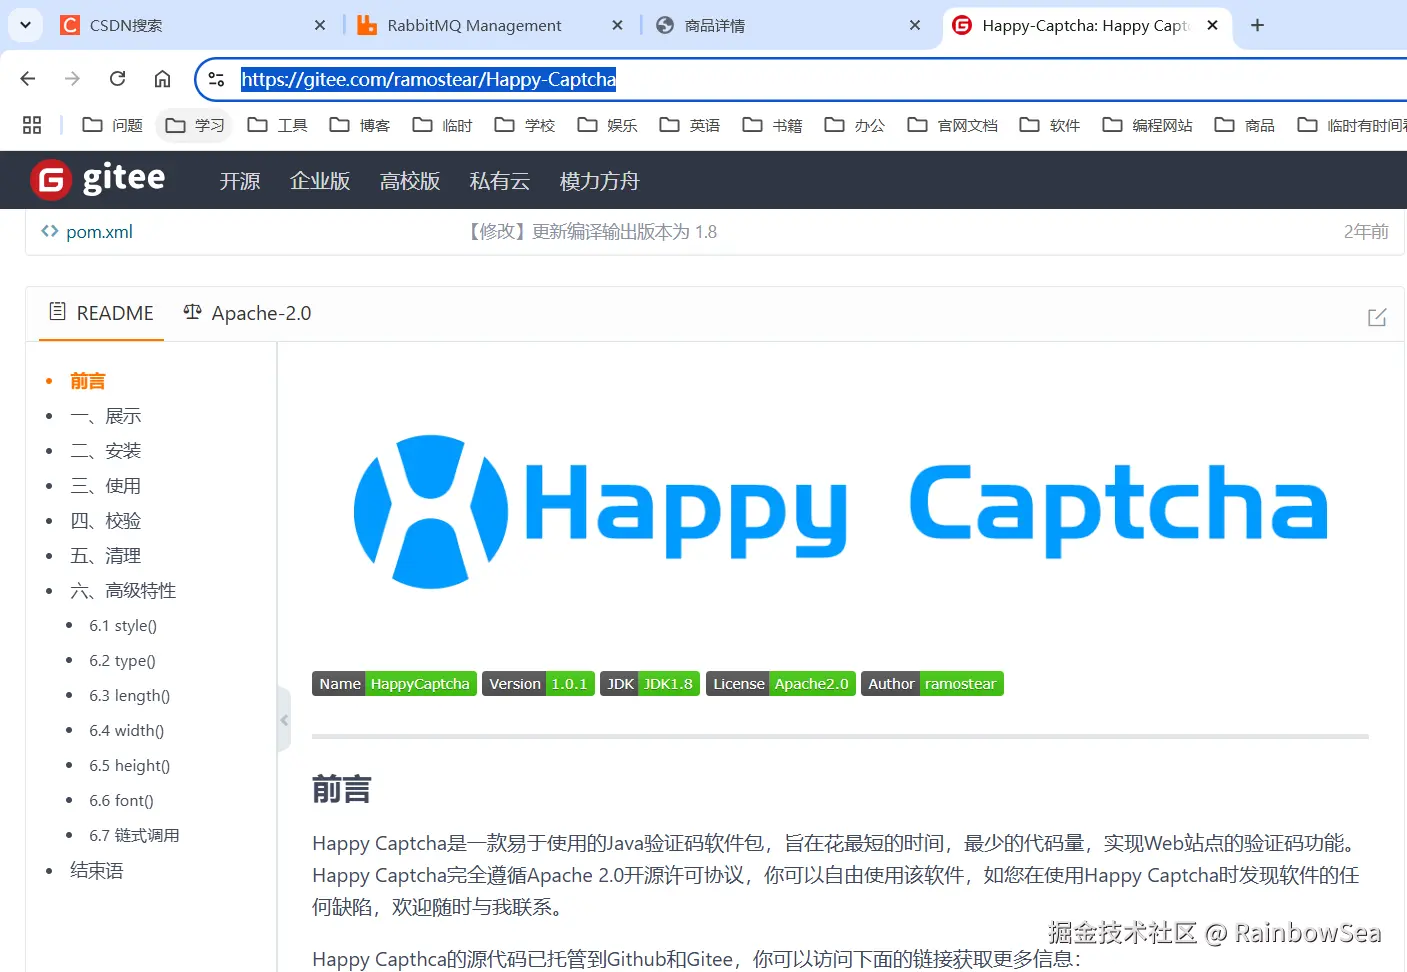The height and width of the screenshot is (972, 1407).
Task: Jump to 一、展示 in the outline
Action: pyautogui.click(x=105, y=416)
